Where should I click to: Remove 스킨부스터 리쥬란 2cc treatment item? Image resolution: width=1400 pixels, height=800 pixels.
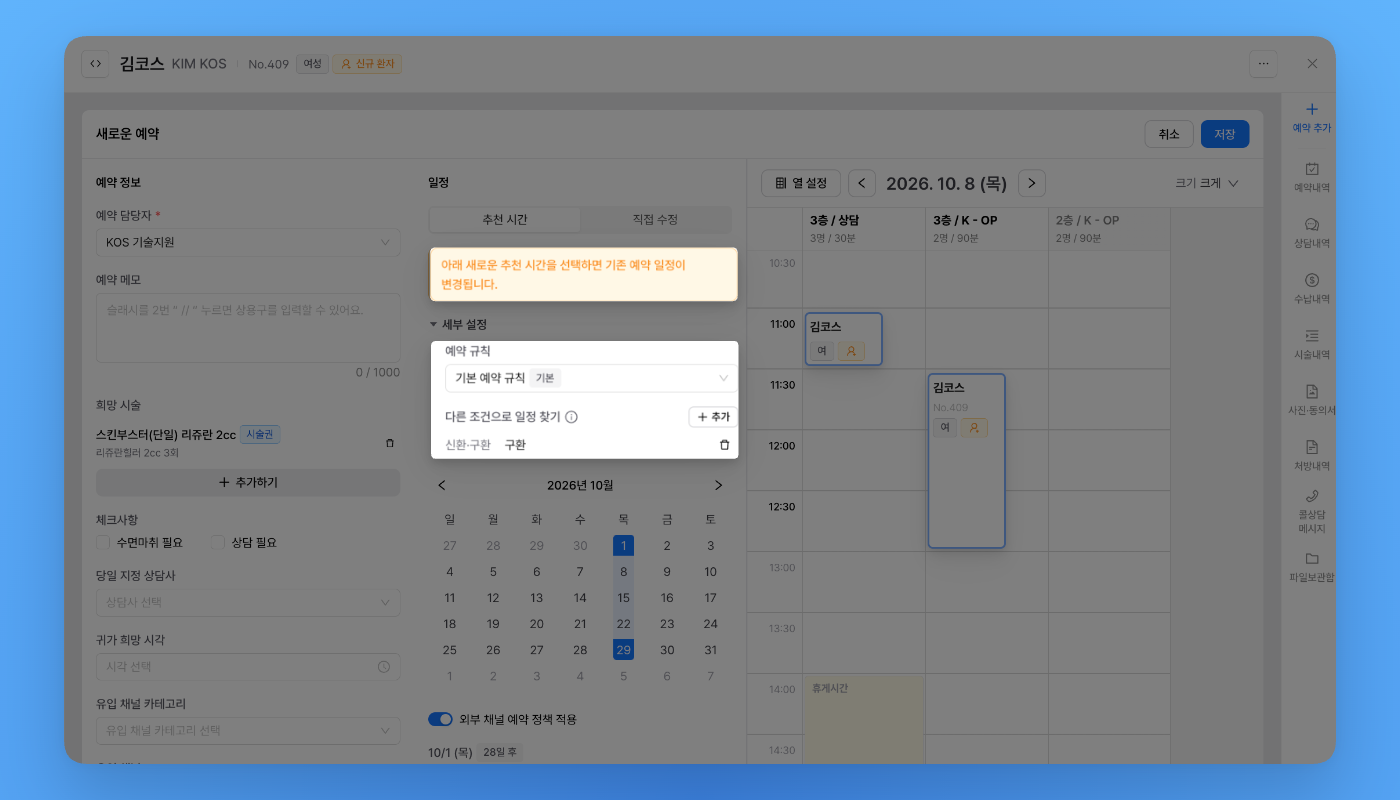(x=390, y=443)
